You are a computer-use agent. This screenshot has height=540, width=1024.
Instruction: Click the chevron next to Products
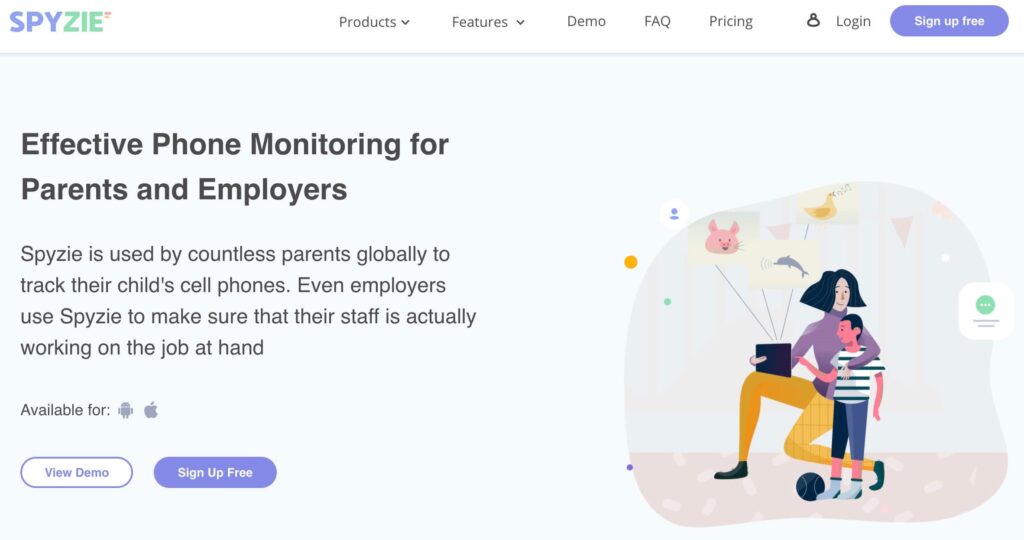406,22
